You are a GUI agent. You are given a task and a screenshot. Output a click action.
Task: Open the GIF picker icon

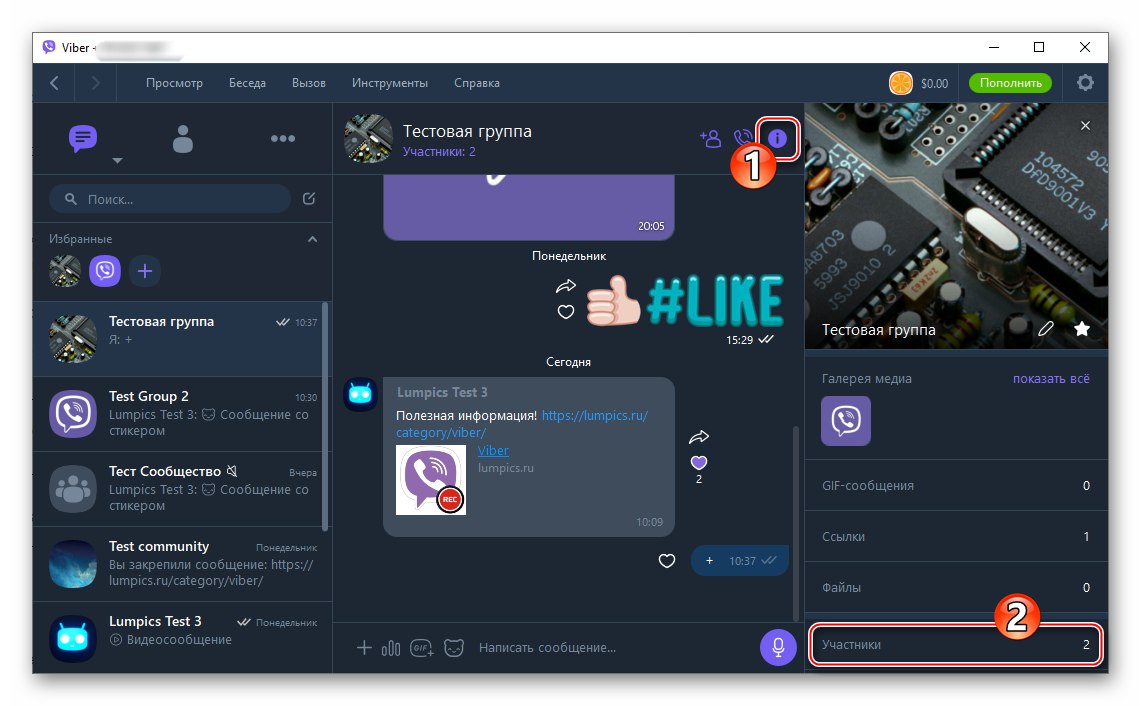[421, 647]
